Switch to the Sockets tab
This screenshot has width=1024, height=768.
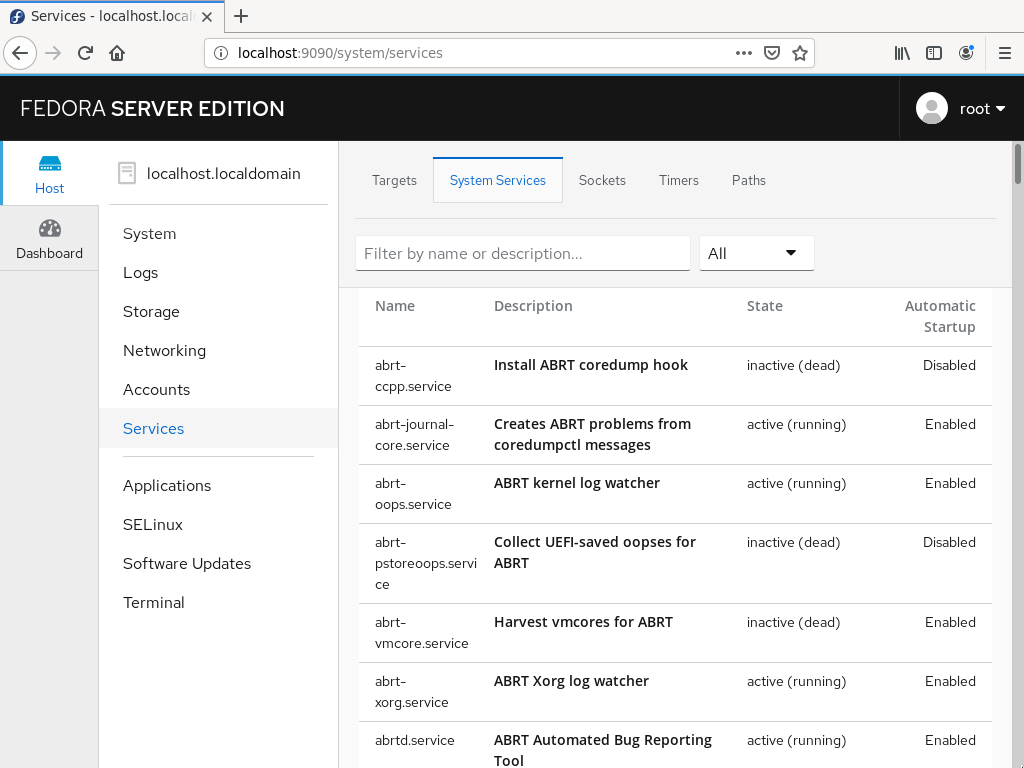[602, 180]
